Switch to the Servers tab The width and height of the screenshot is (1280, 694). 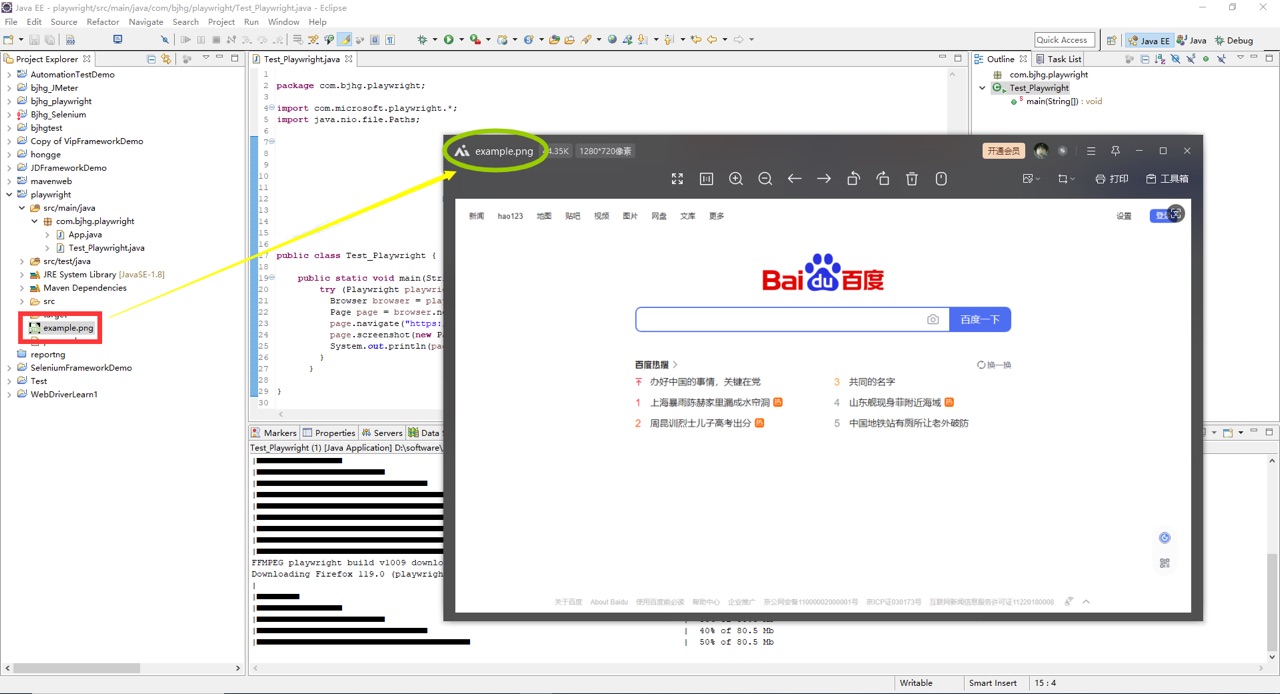click(x=382, y=433)
